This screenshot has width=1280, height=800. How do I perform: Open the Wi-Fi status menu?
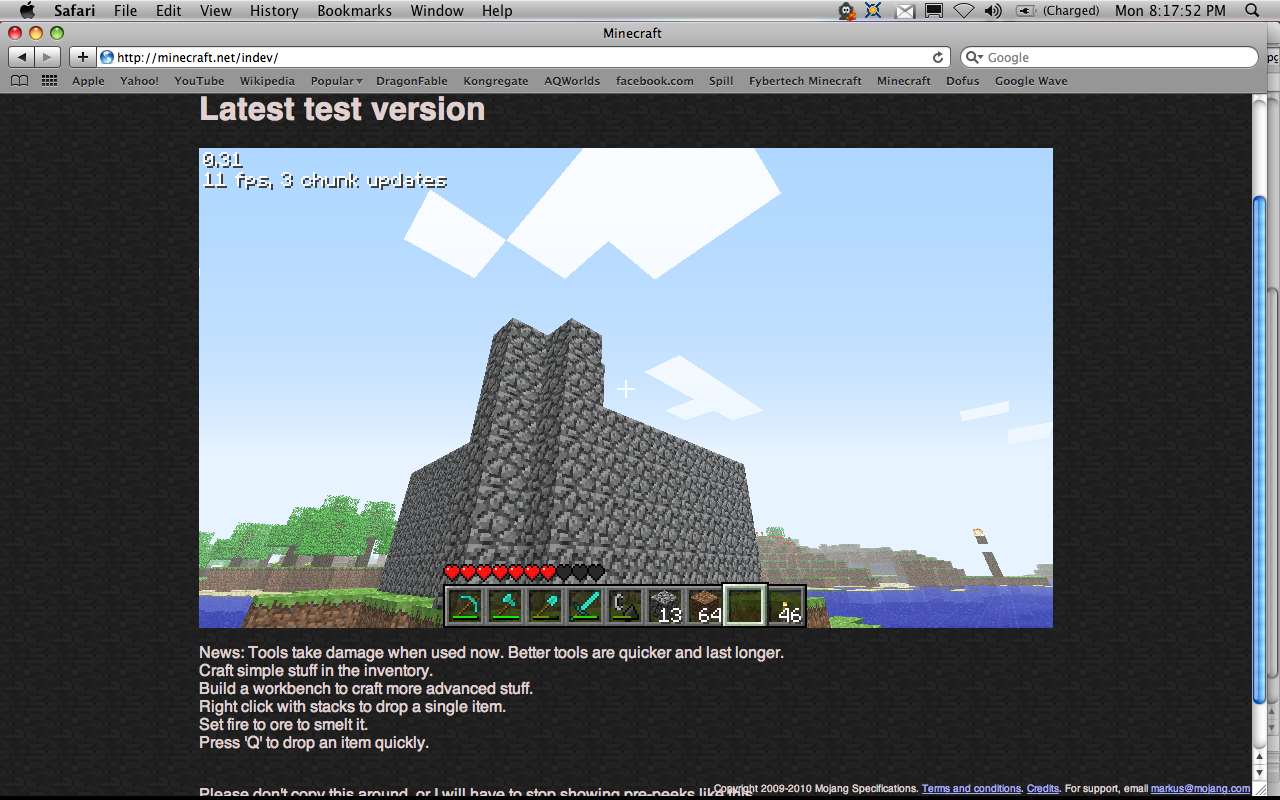tap(963, 11)
